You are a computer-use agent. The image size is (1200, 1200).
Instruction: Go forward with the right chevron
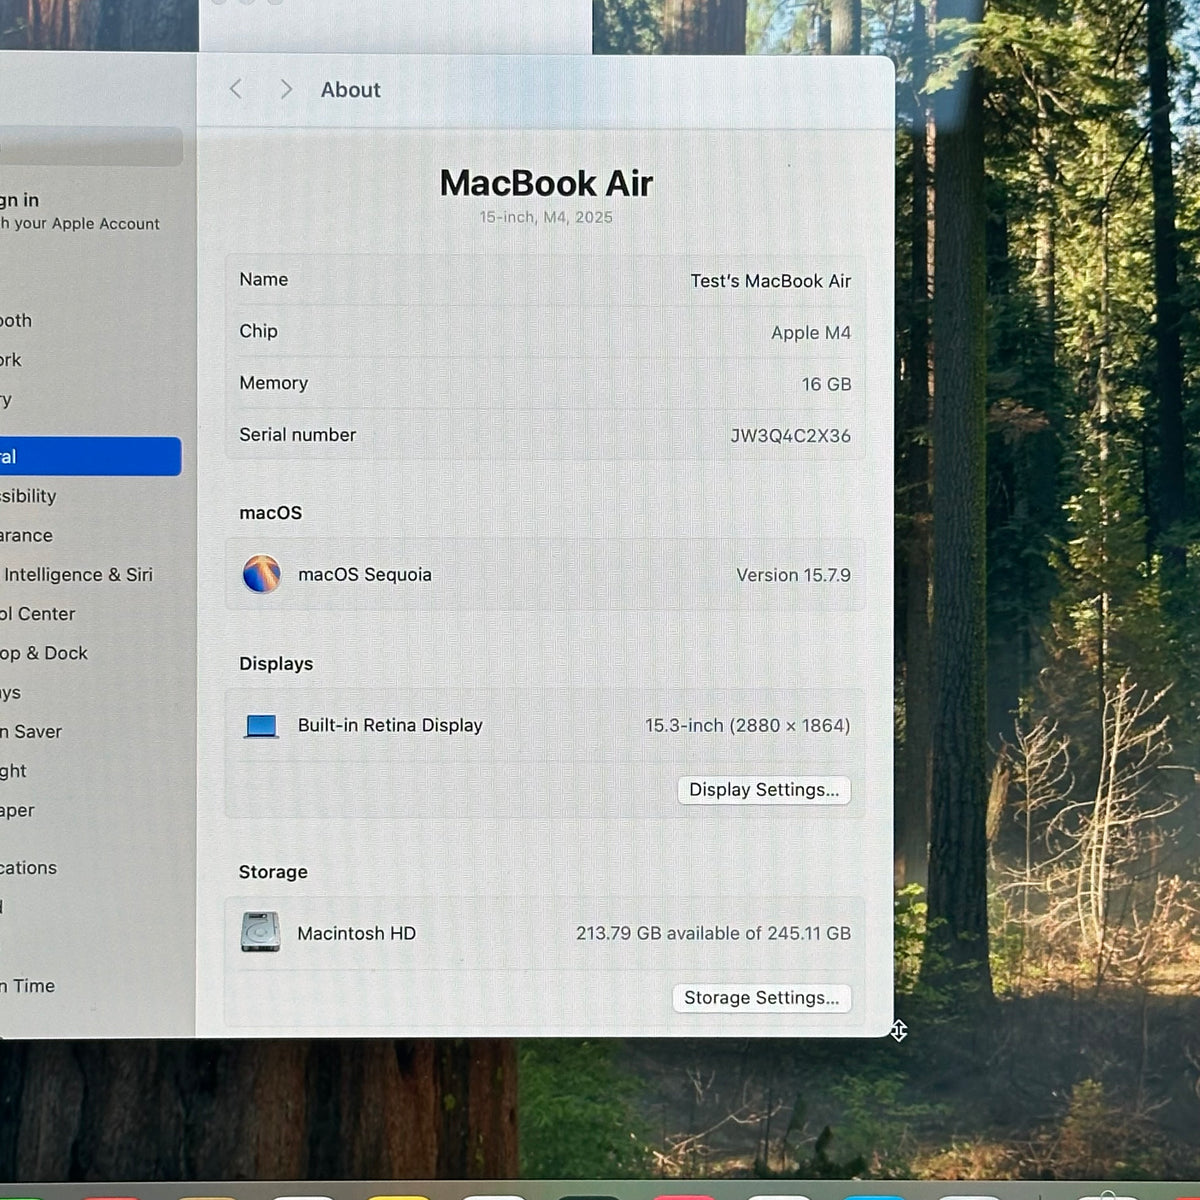click(286, 89)
